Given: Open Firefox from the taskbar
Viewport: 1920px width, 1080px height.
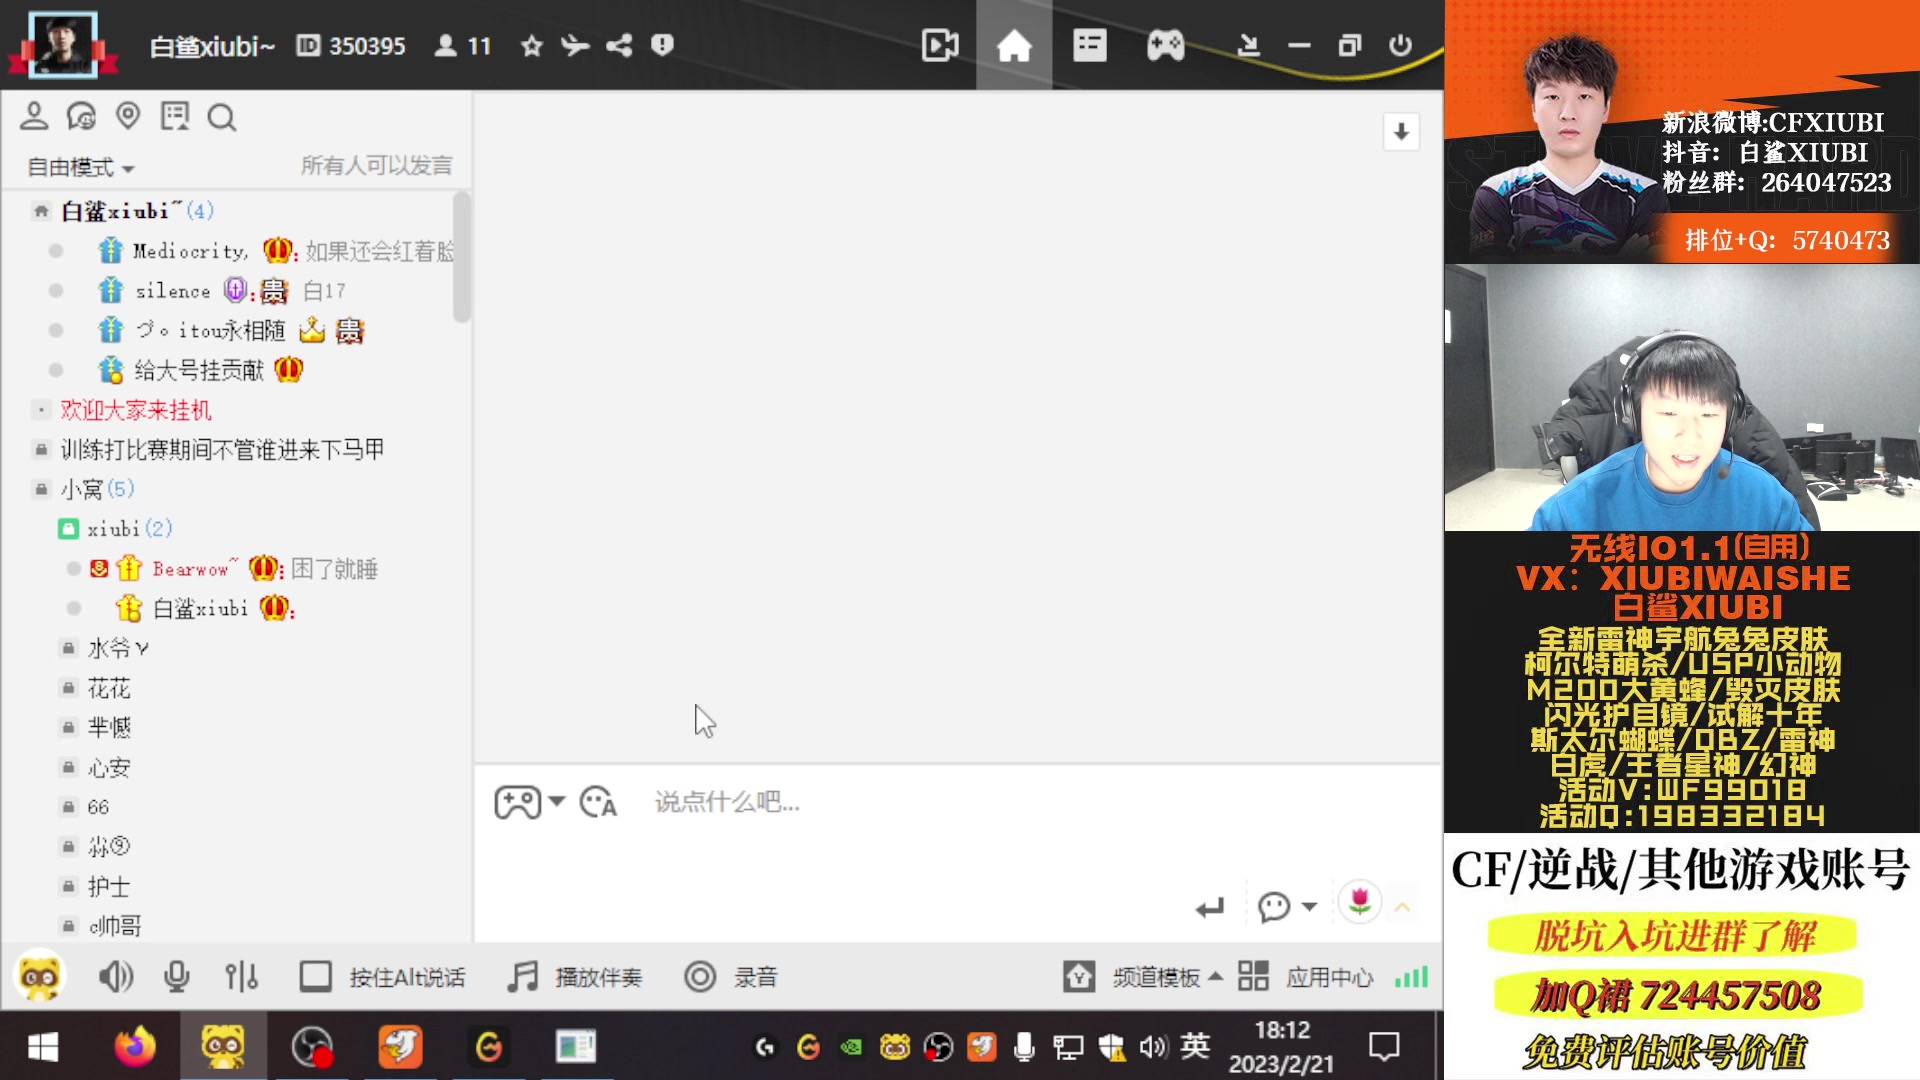Looking at the screenshot, I should pos(135,1047).
